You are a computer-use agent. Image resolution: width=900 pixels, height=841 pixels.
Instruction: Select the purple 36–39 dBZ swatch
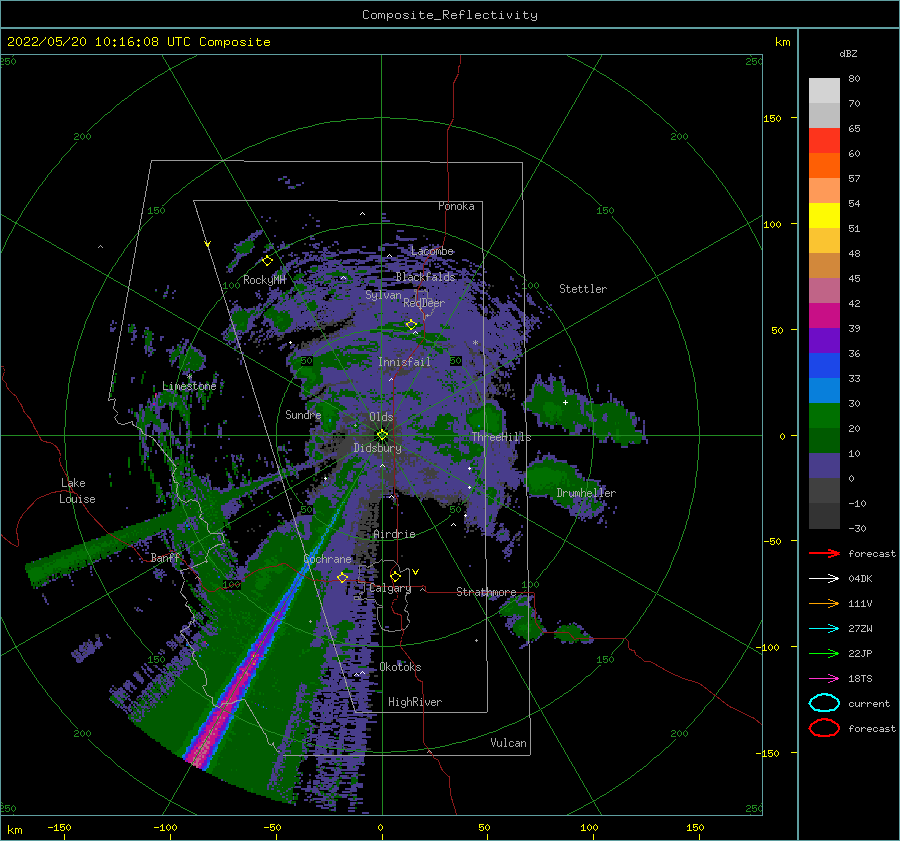tap(824, 341)
